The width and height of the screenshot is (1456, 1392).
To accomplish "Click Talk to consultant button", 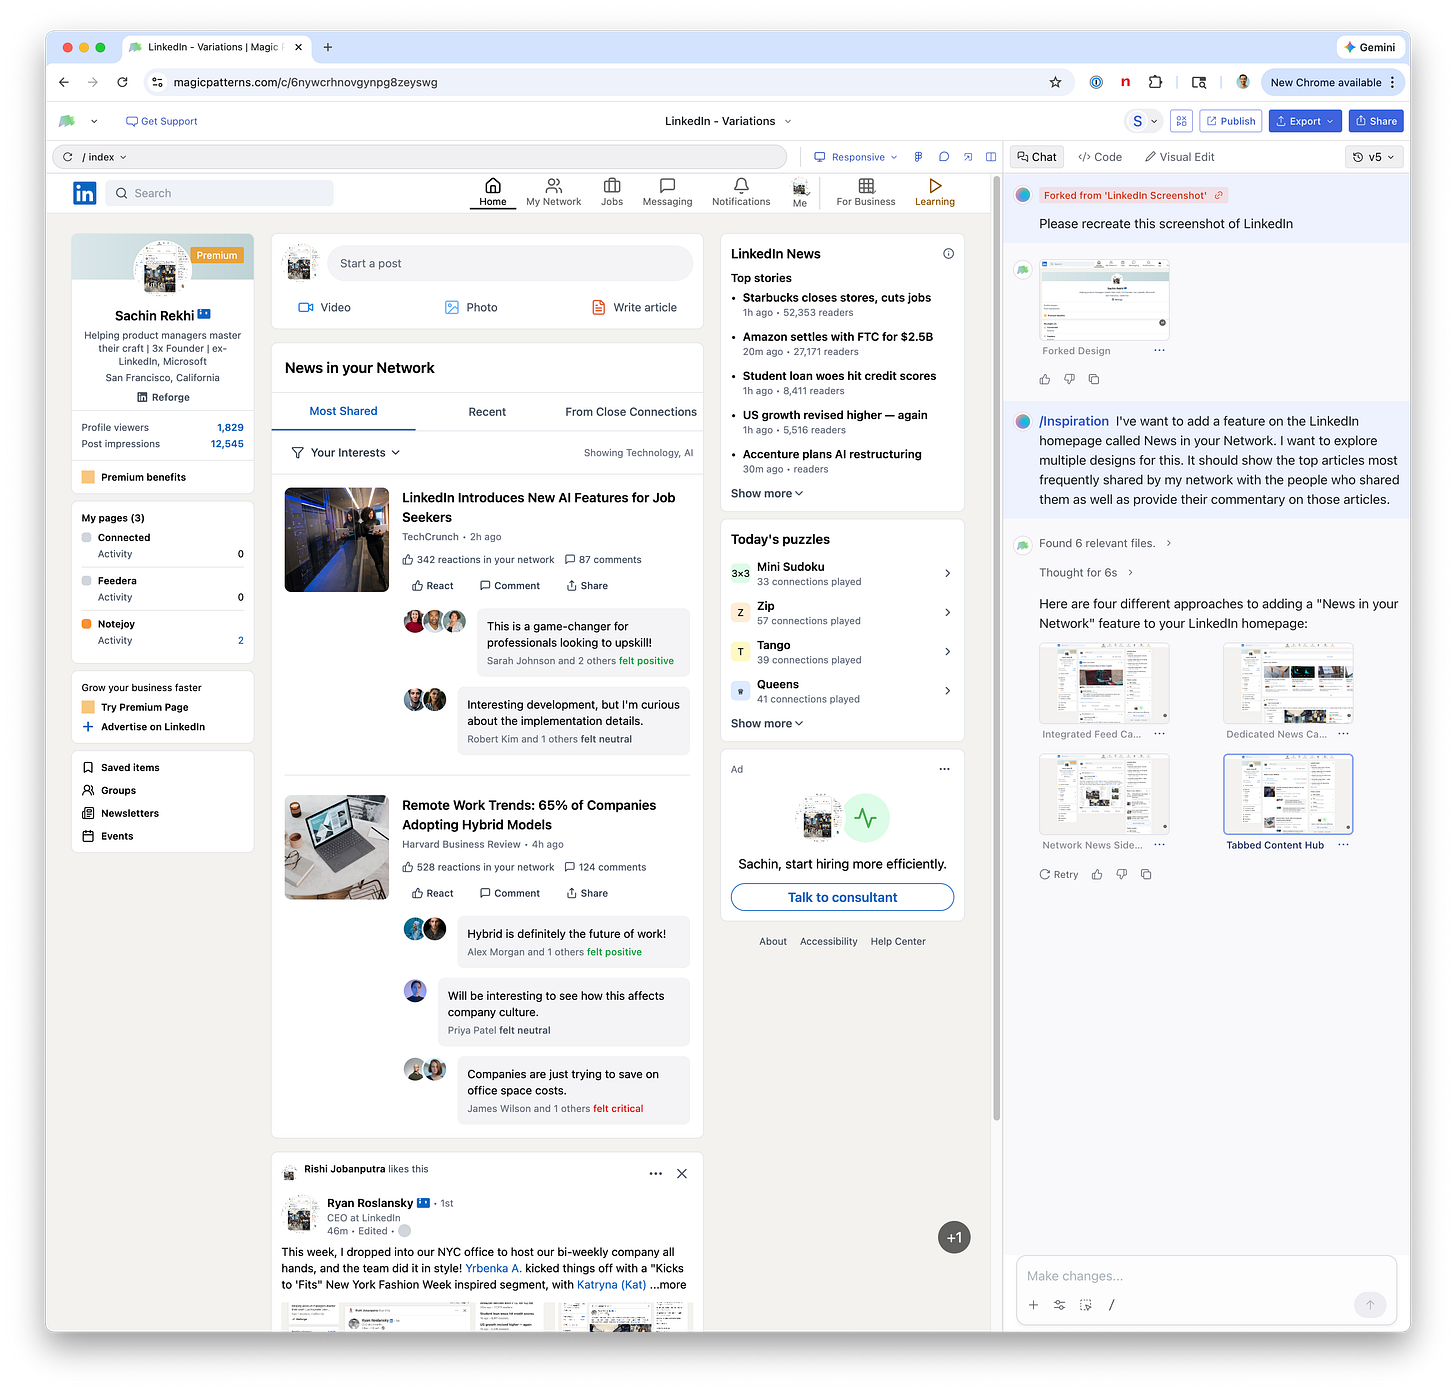I will tap(842, 897).
